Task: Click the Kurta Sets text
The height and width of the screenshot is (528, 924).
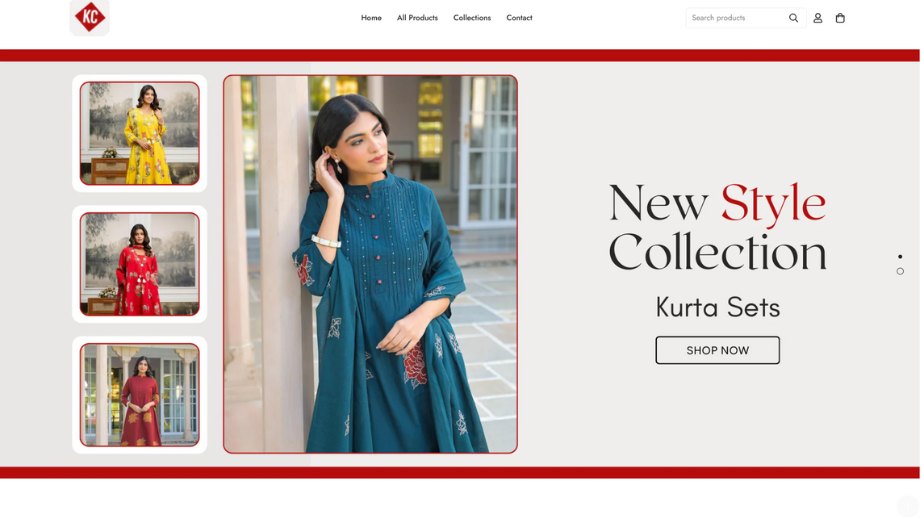Action: (718, 307)
